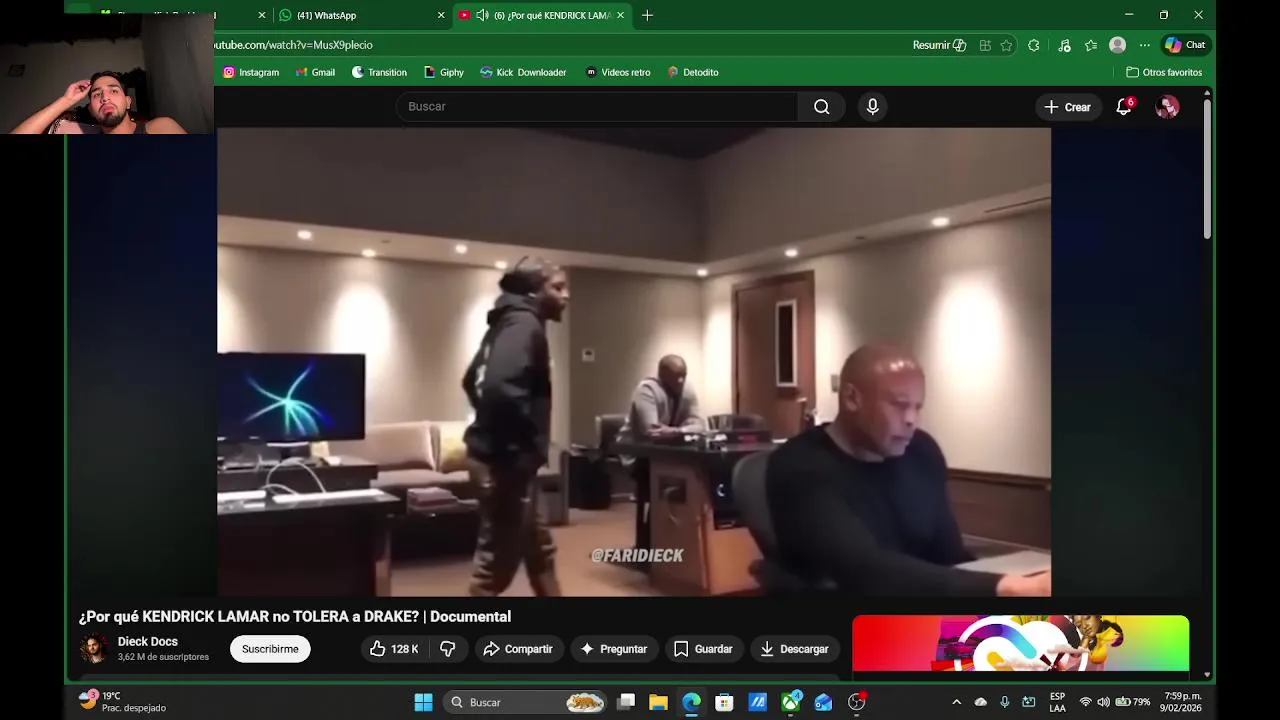The height and width of the screenshot is (720, 1280).
Task: Switch the ESP LAA input language
Action: tap(1057, 702)
